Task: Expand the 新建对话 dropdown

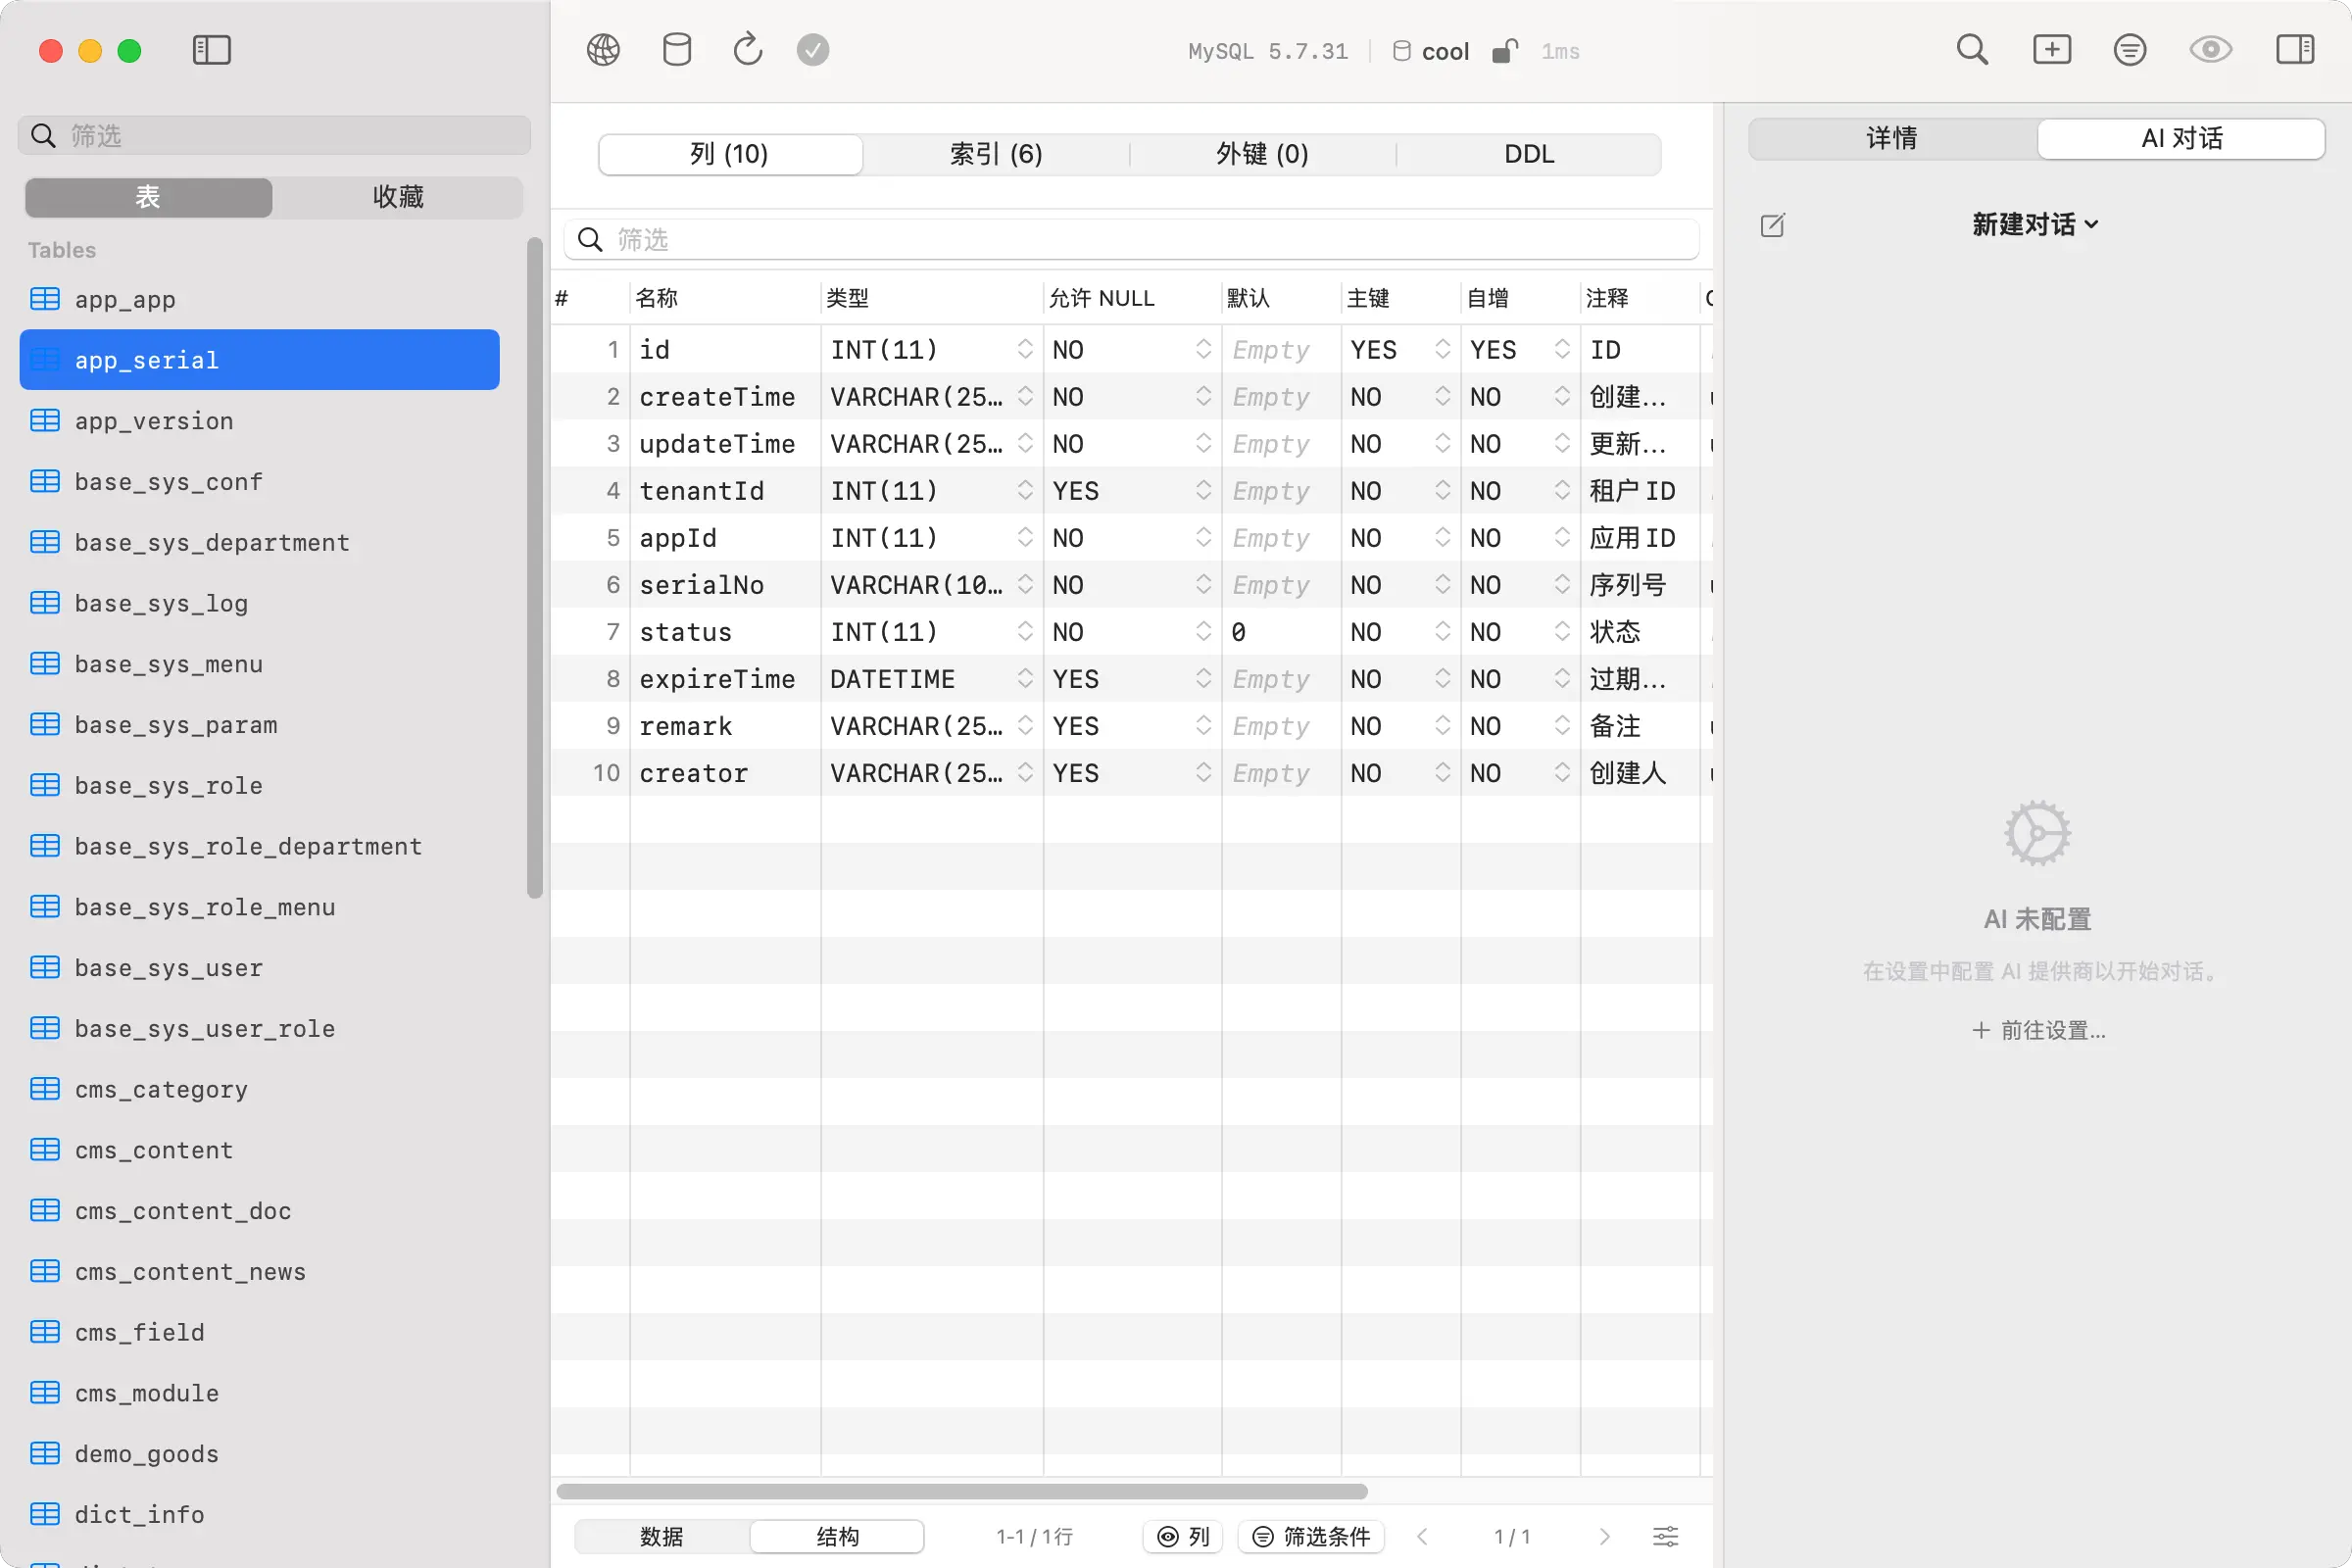Action: [2036, 225]
